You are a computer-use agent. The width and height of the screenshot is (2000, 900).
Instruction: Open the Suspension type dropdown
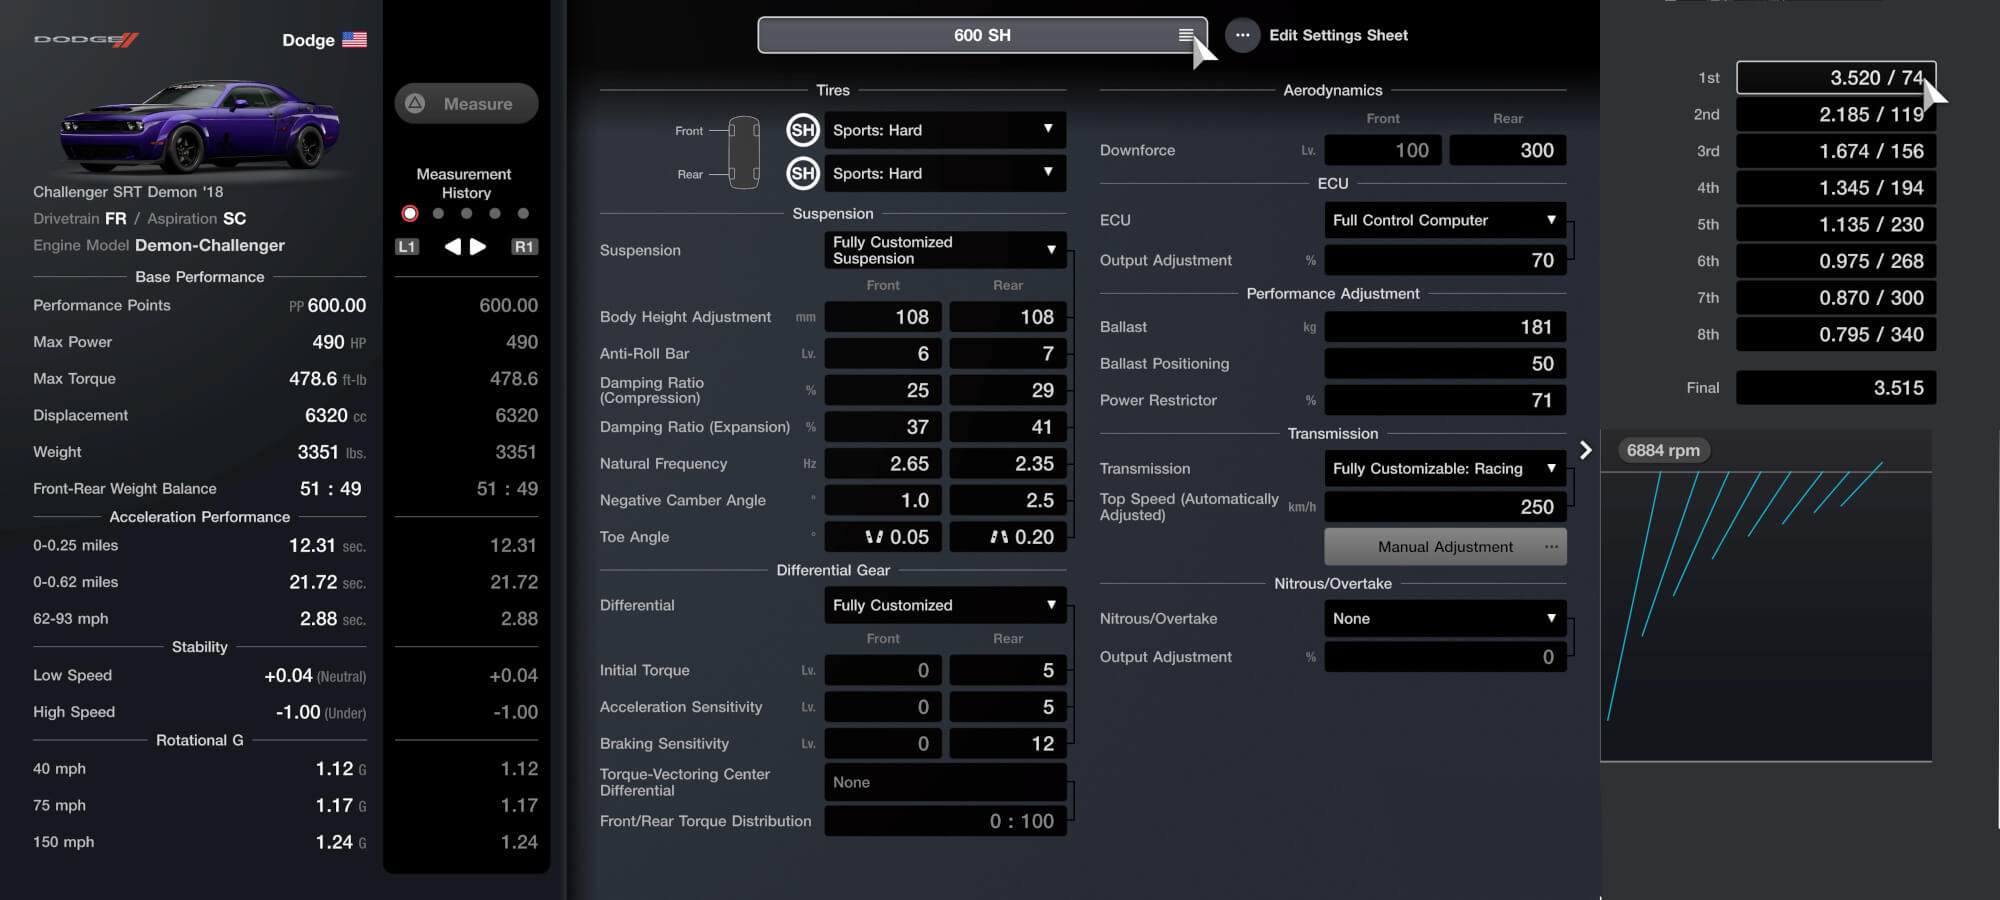pos(944,250)
